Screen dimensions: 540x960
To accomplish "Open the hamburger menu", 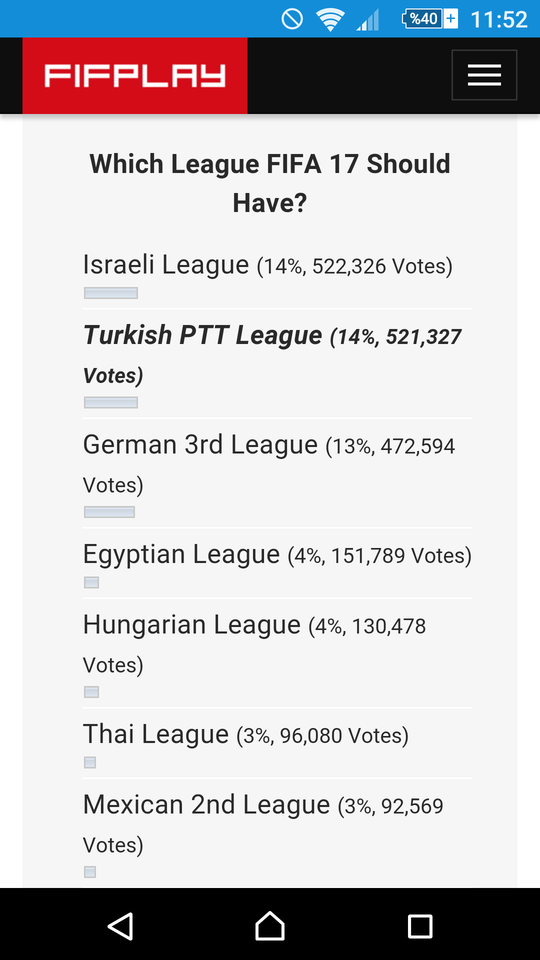I will coord(484,75).
